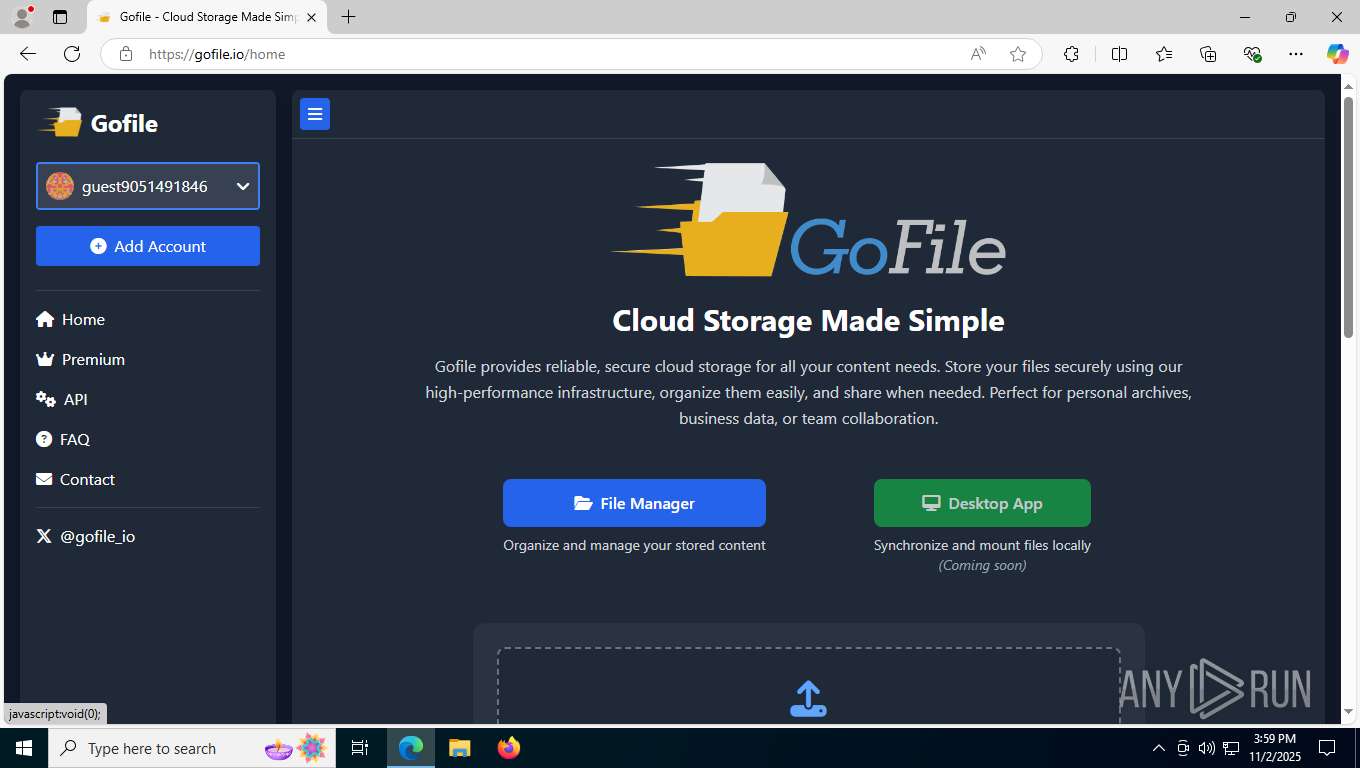Open the Edge profile avatar icon

tap(21, 17)
